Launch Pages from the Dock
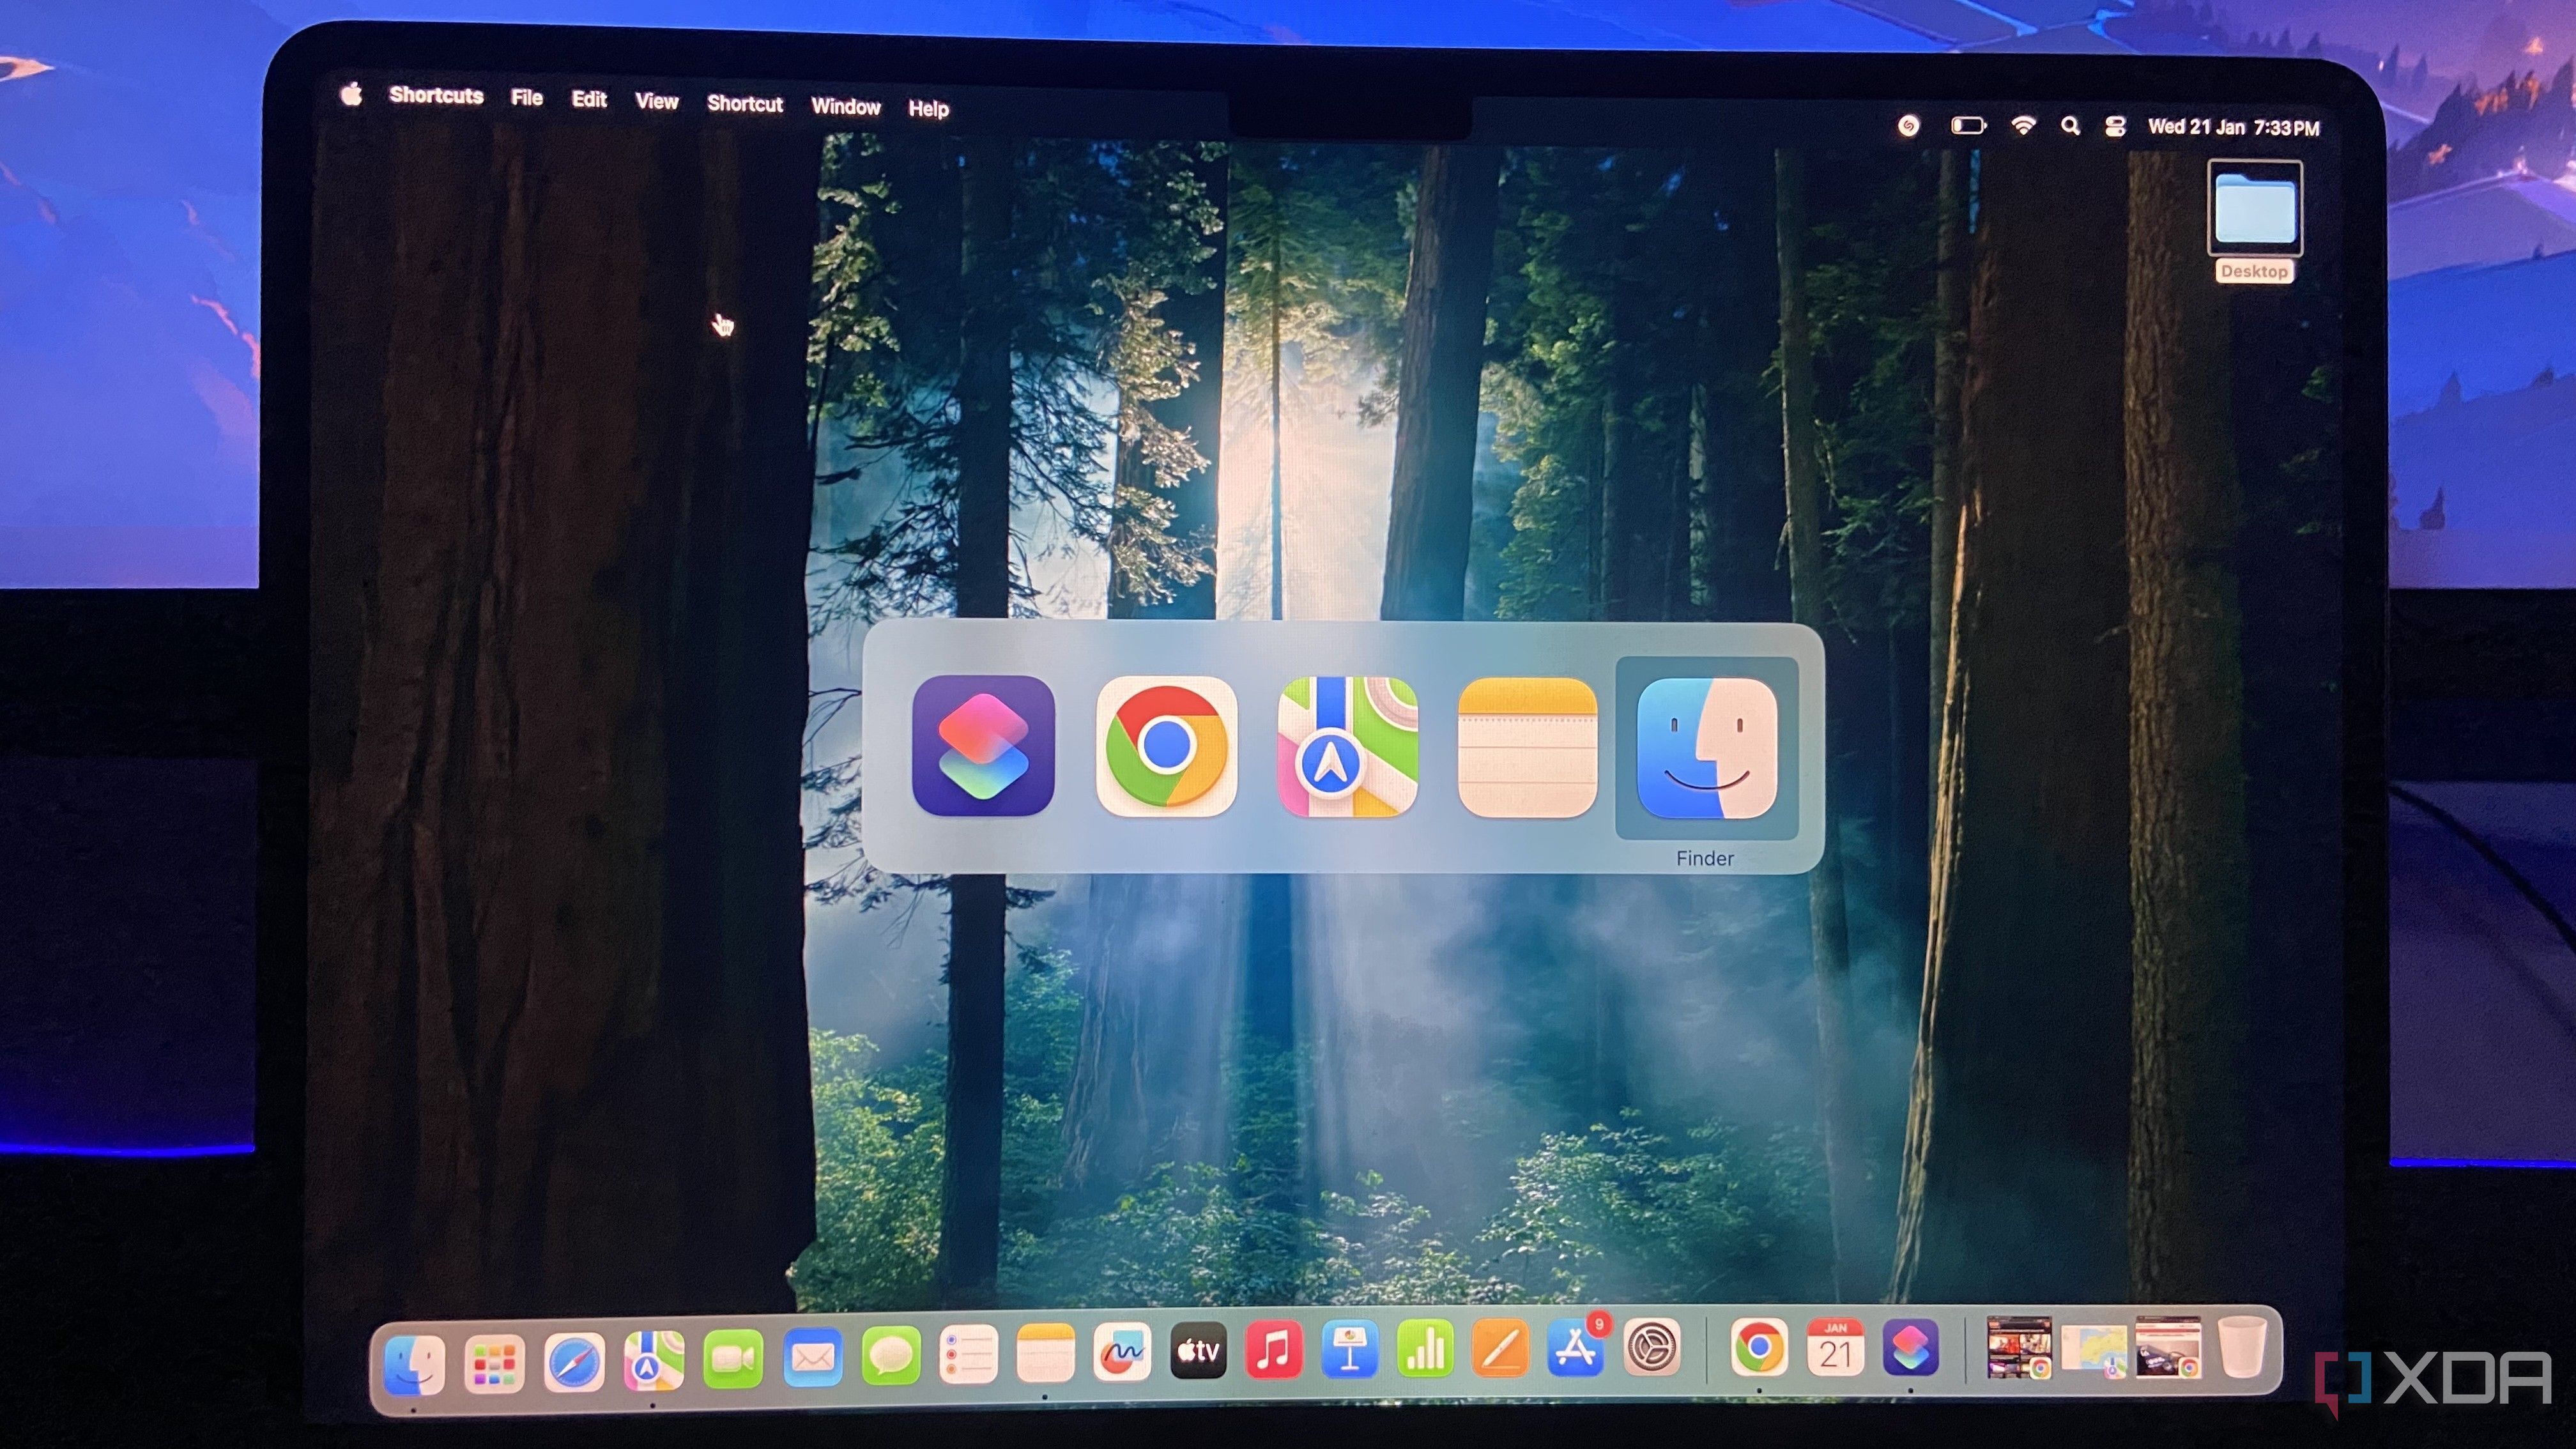 tap(1500, 1348)
